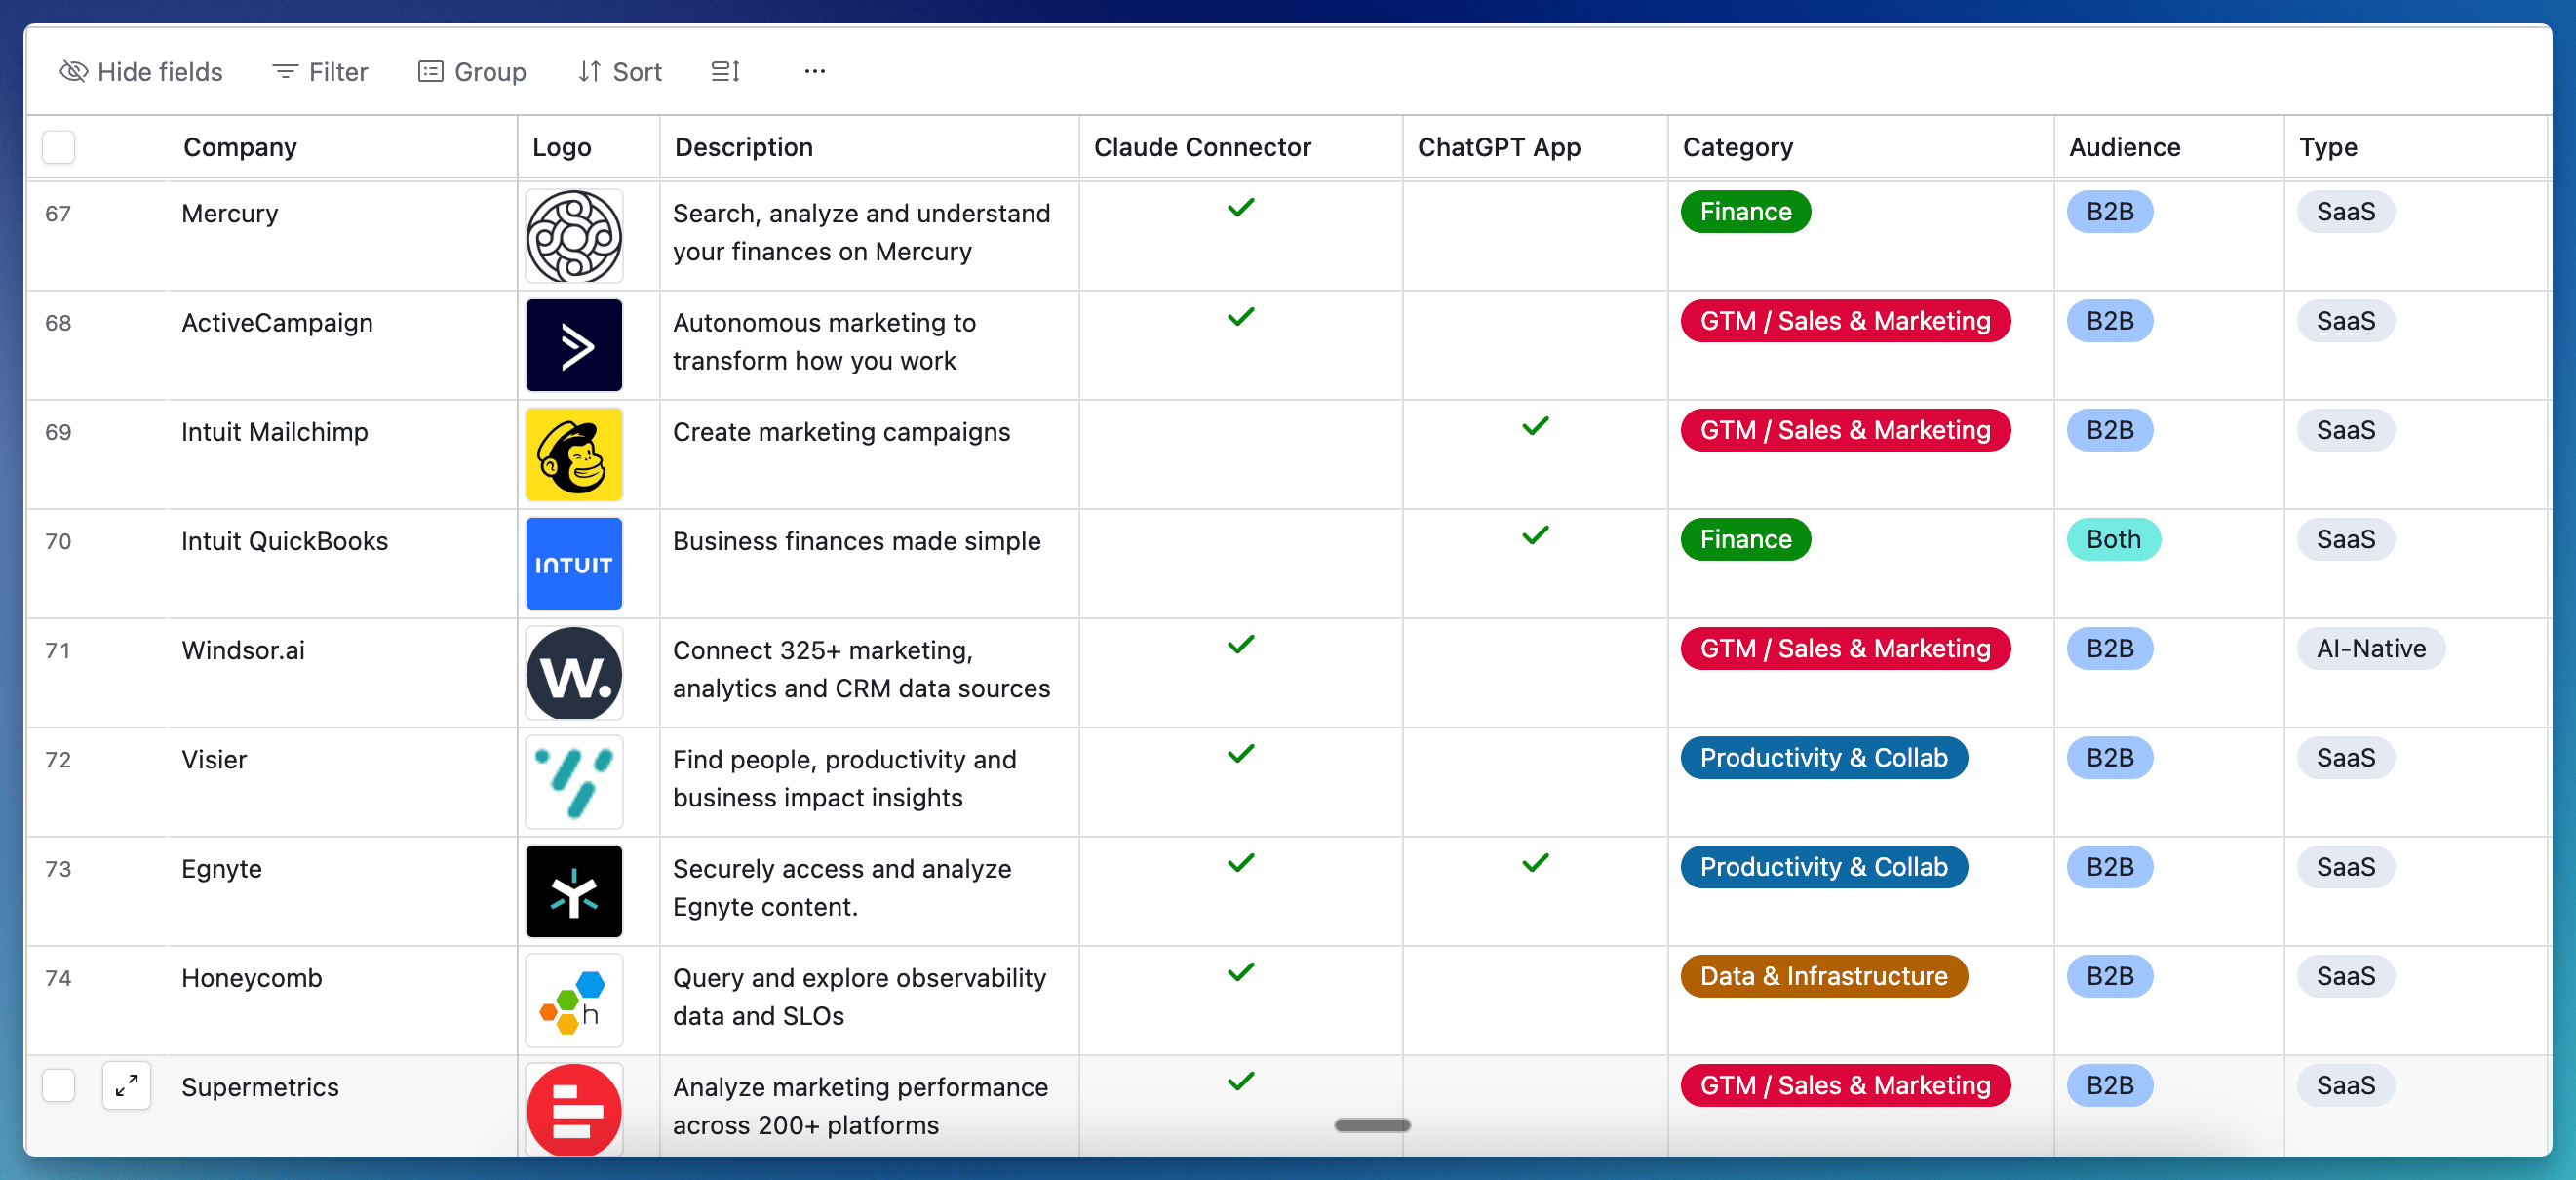Click the Data & Infrastructure category tag

tap(1823, 976)
